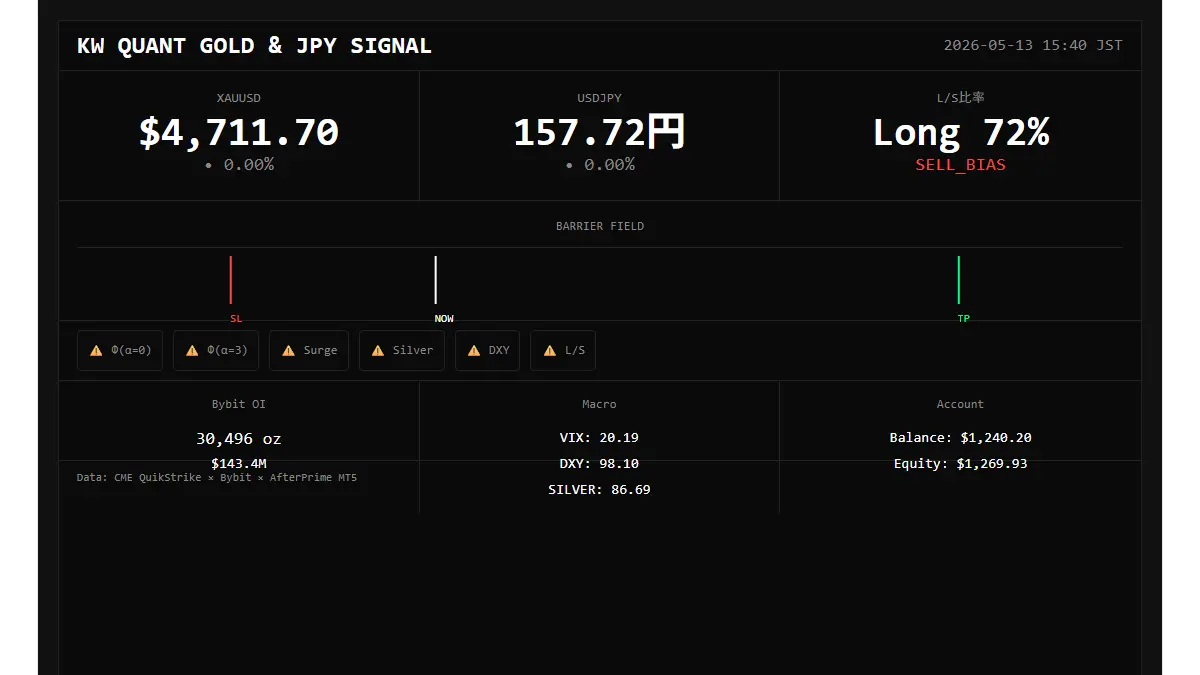Image resolution: width=1200 pixels, height=675 pixels.
Task: Open the L/S warning chip
Action: coord(563,351)
